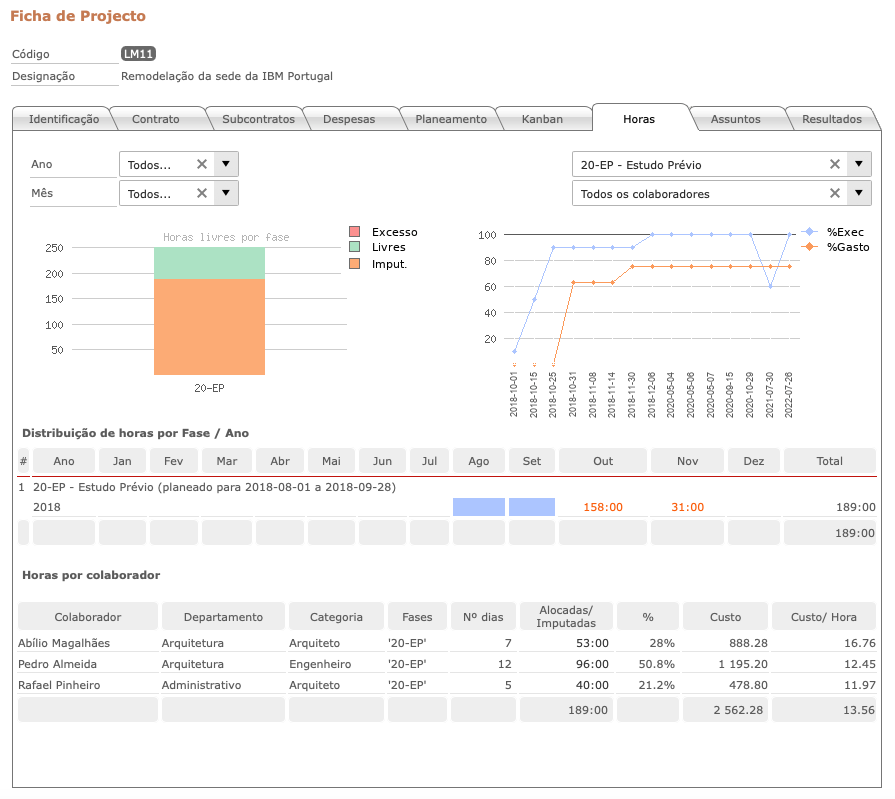The width and height of the screenshot is (895, 799).
Task: Click the orange Imput. bar in chart
Action: (x=209, y=325)
